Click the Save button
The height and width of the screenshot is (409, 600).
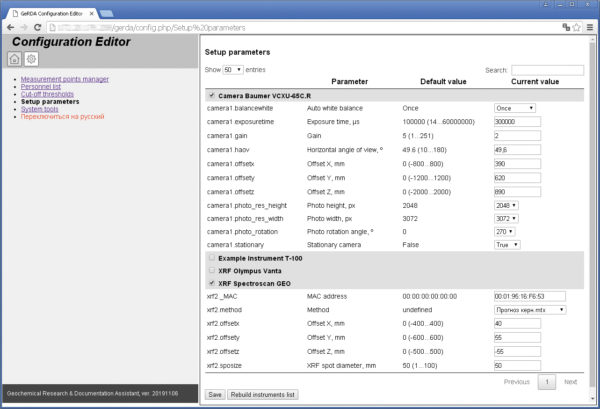click(x=215, y=394)
